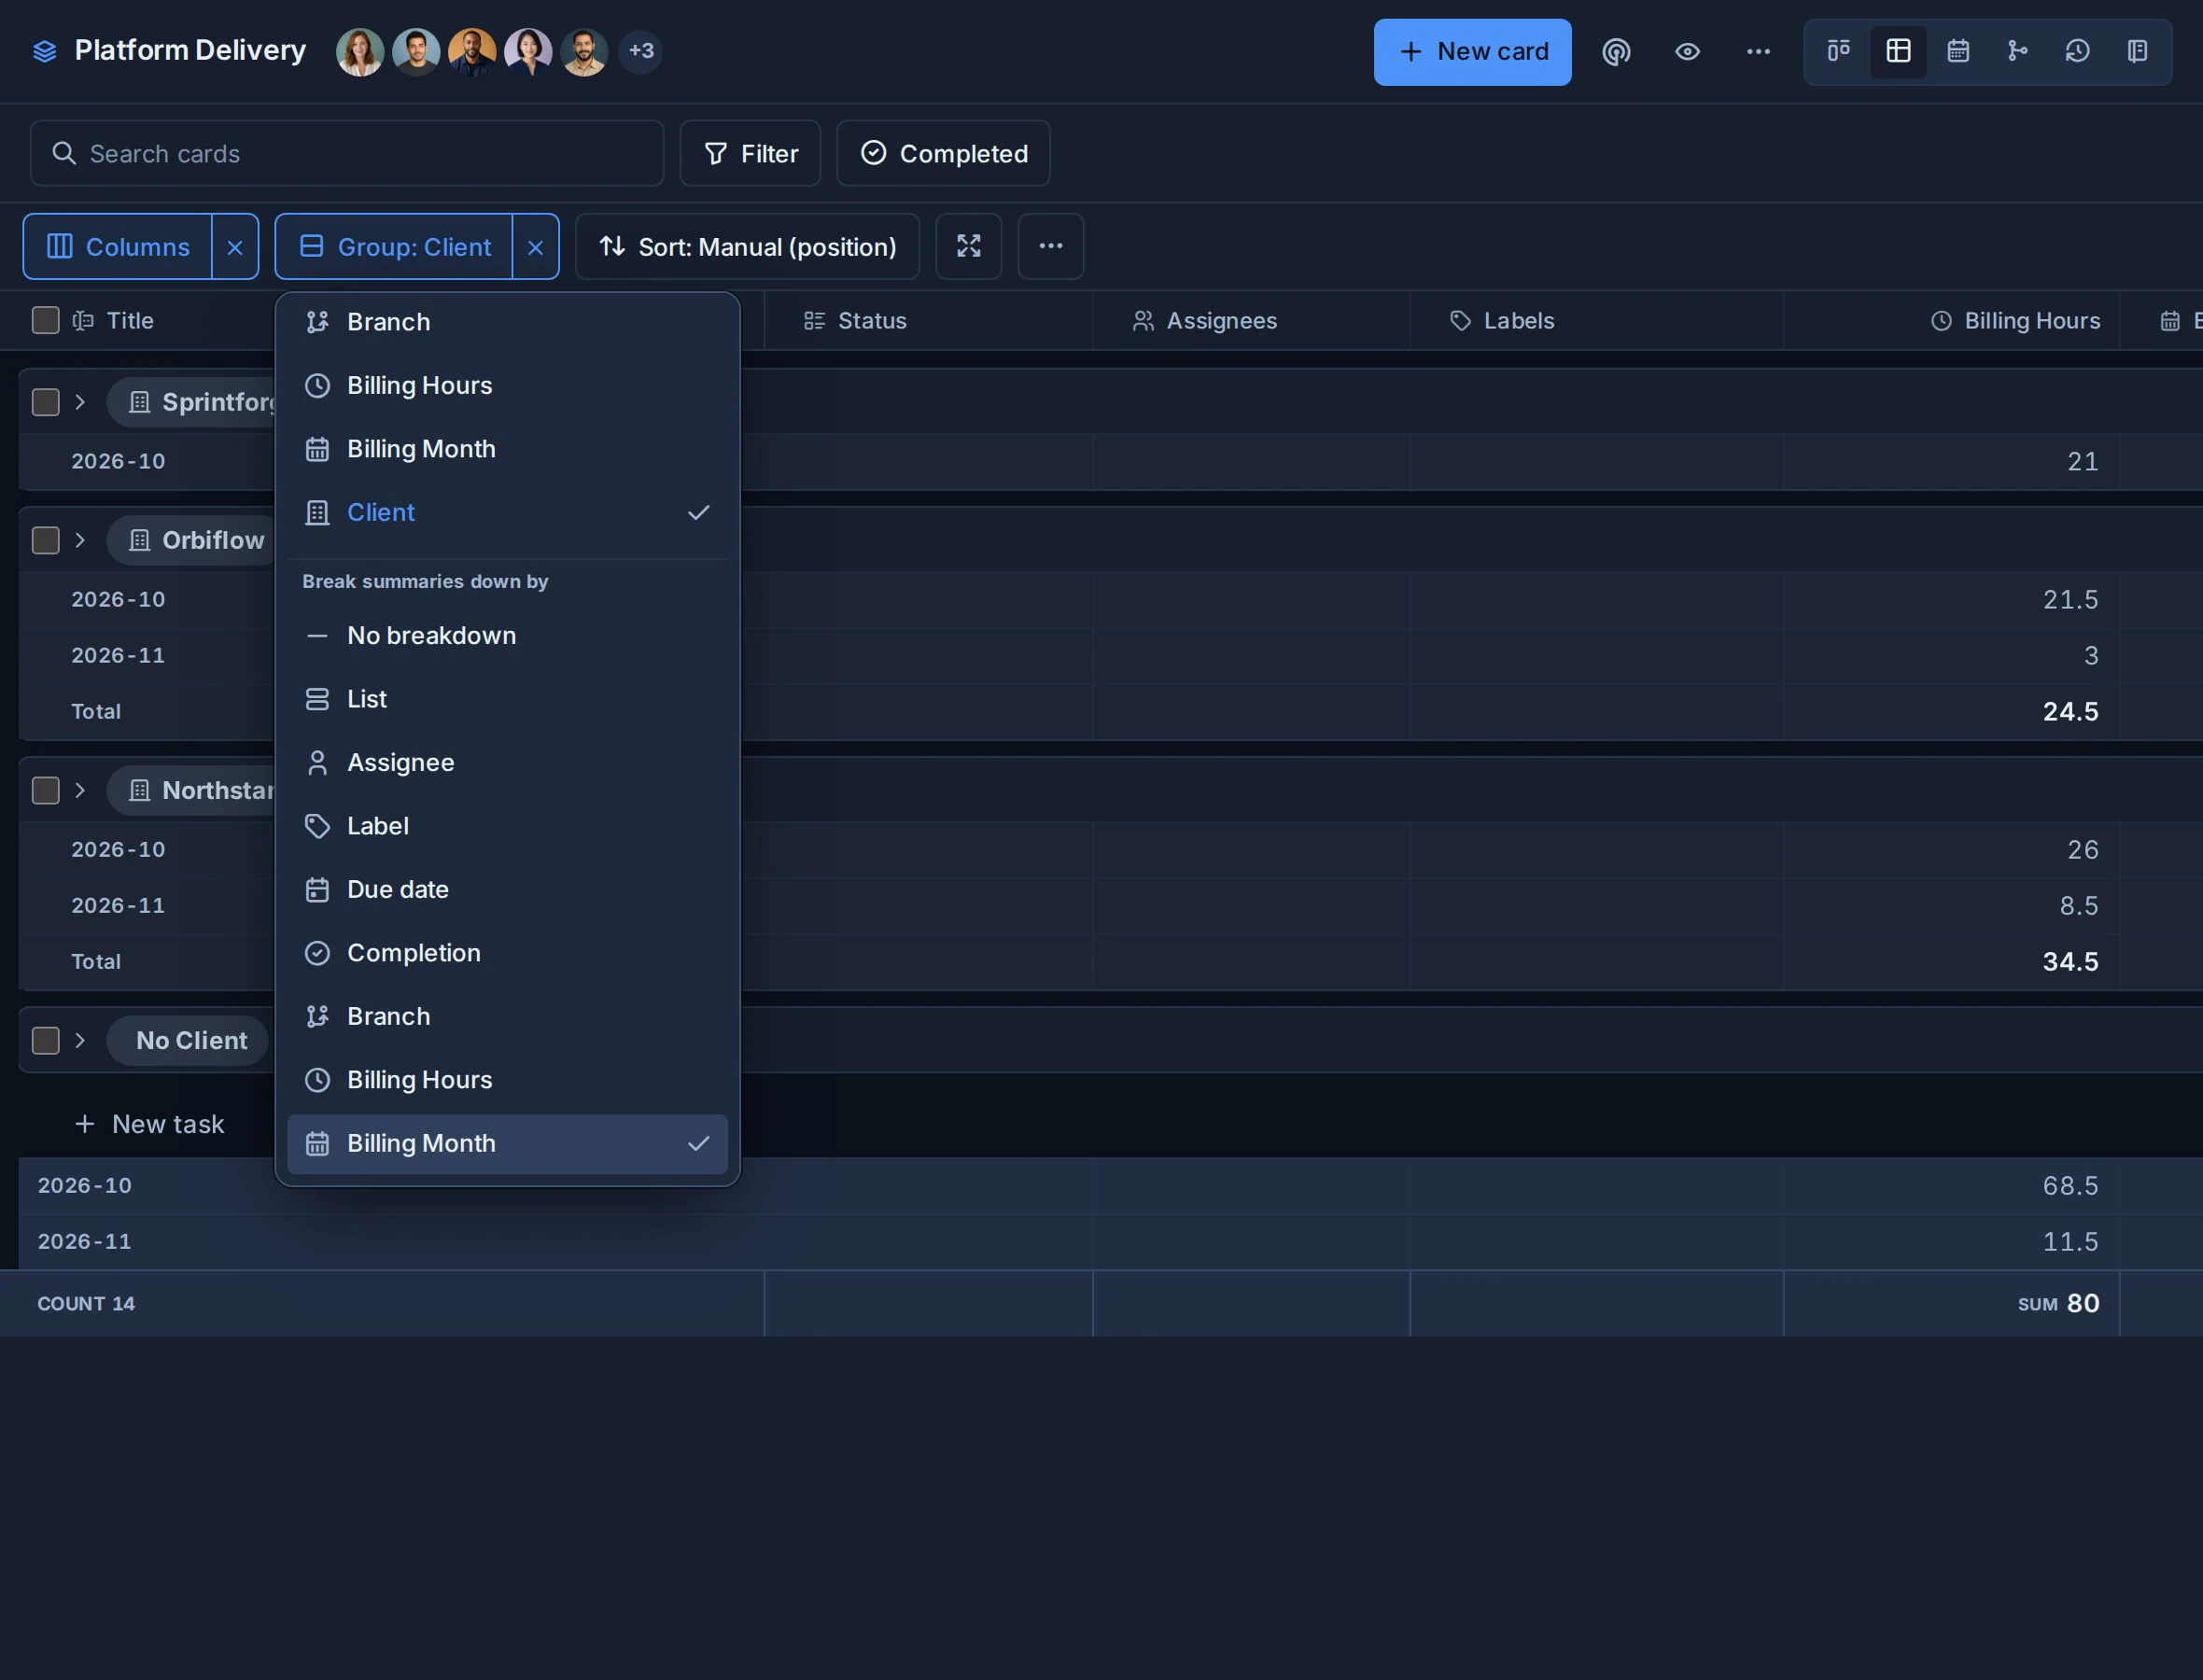Click the New card button
The width and height of the screenshot is (2203, 1680).
click(x=1472, y=52)
